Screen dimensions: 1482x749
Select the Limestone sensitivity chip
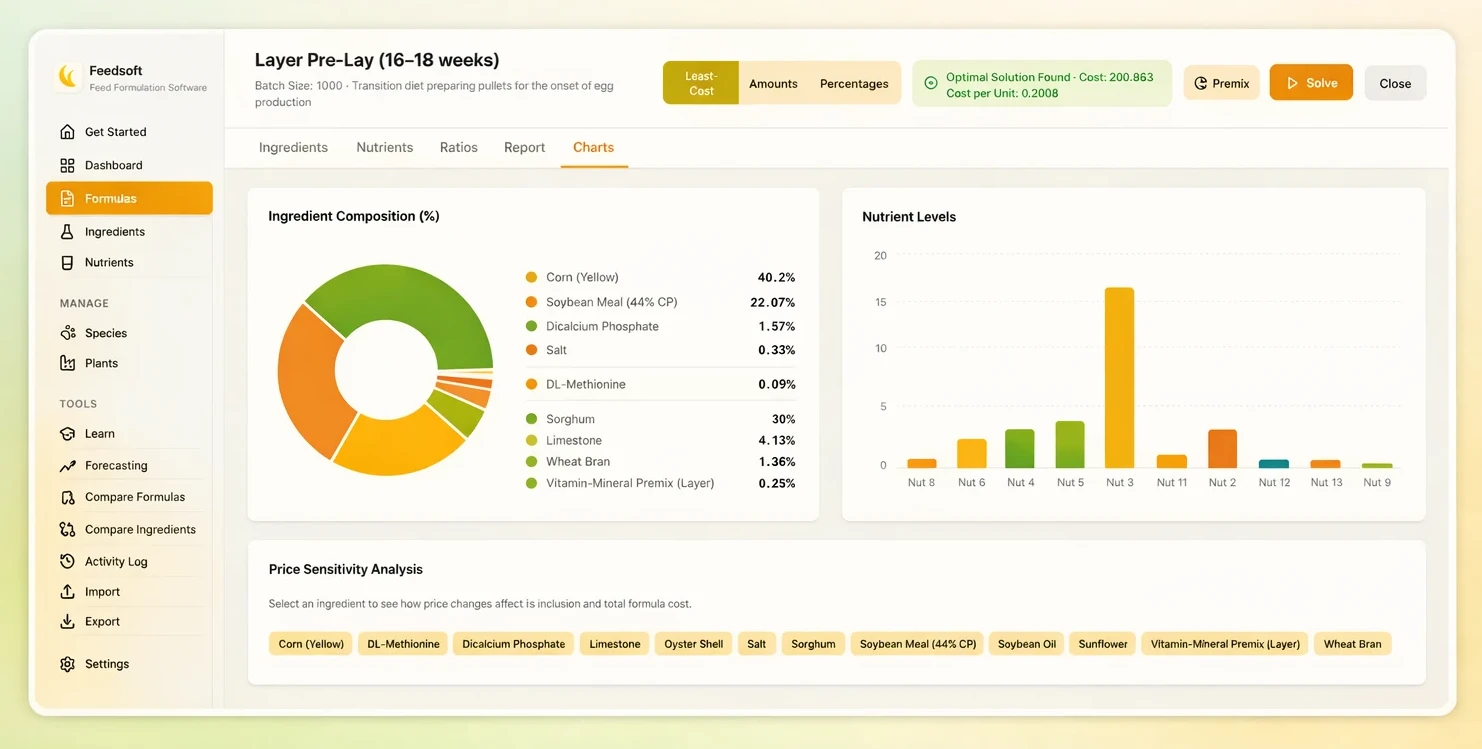pyautogui.click(x=614, y=643)
